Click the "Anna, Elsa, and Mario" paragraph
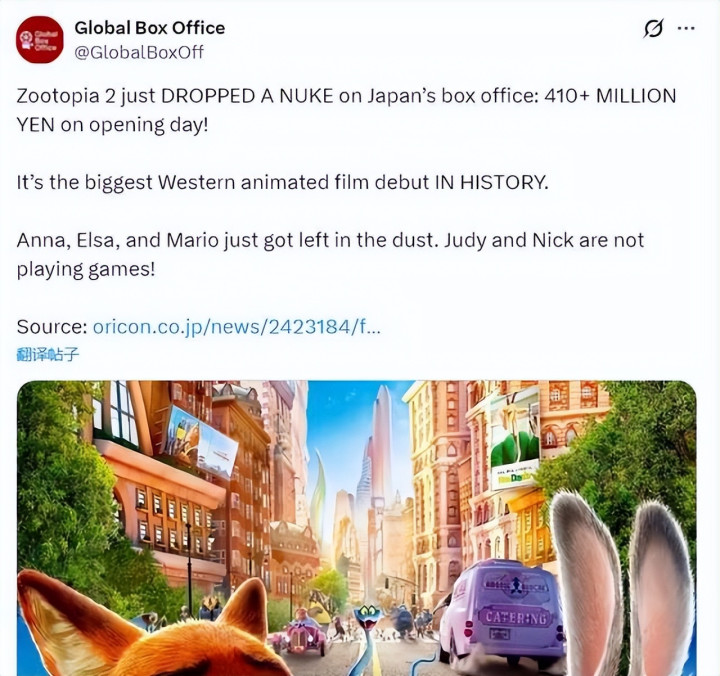720x676 pixels. 330,254
